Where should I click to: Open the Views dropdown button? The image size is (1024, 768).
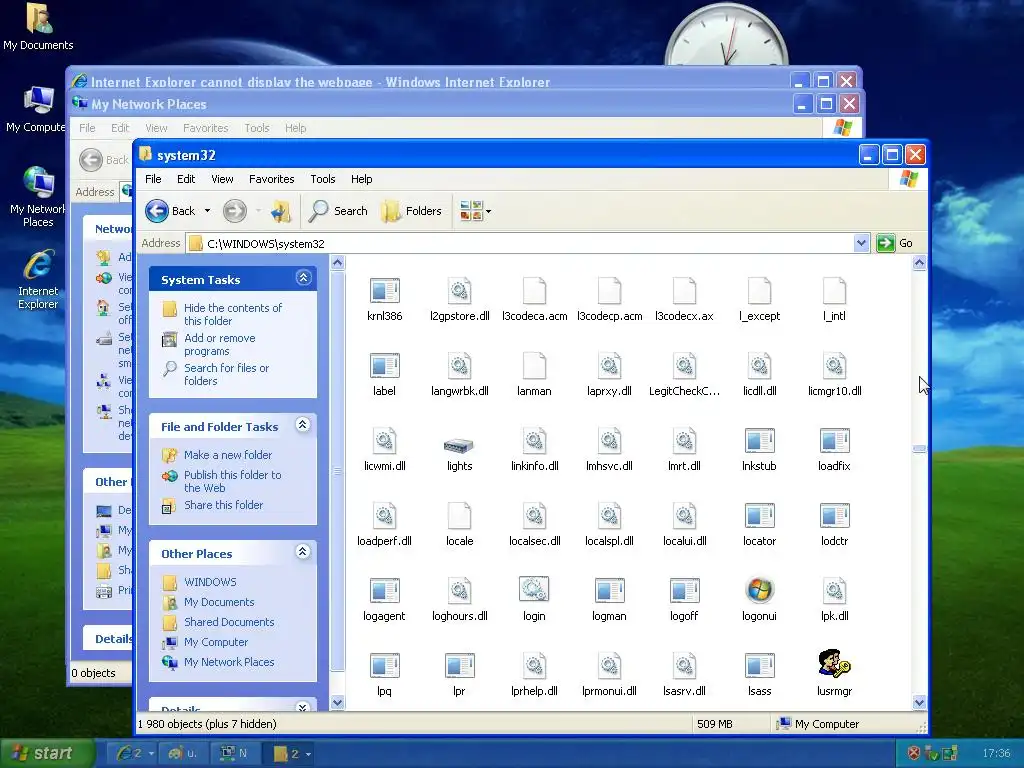(x=475, y=211)
